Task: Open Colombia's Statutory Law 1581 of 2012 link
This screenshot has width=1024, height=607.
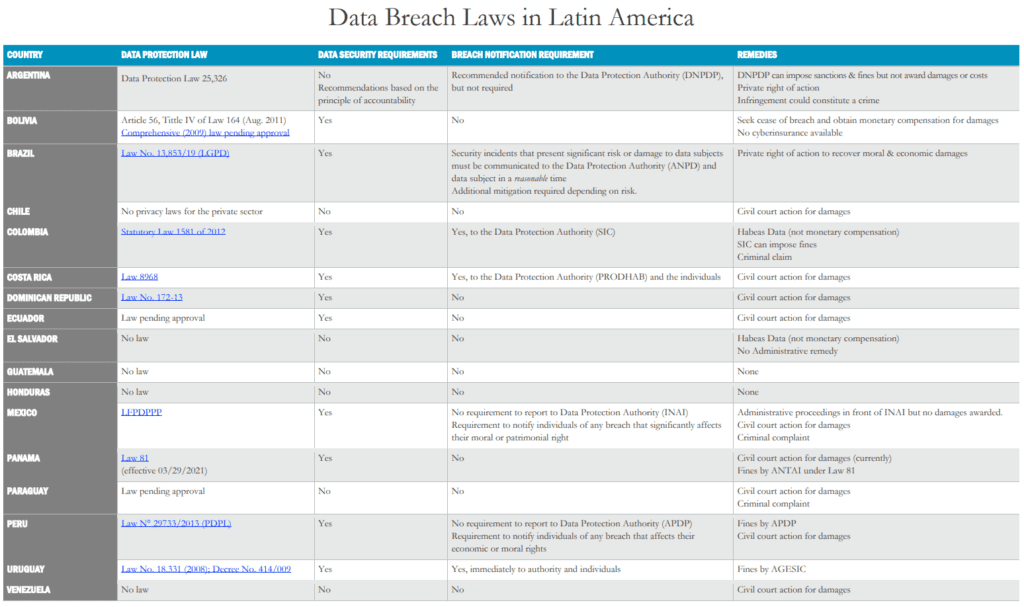Action: [x=173, y=232]
